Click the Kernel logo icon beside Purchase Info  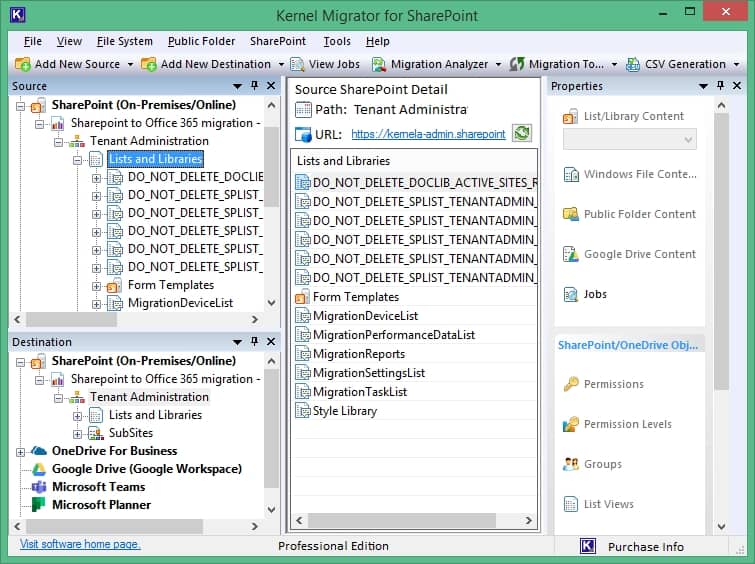tap(588, 546)
